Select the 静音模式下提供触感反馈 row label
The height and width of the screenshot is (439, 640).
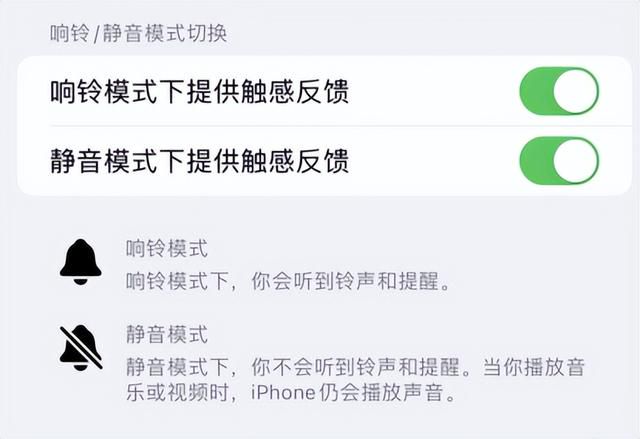[x=200, y=161]
